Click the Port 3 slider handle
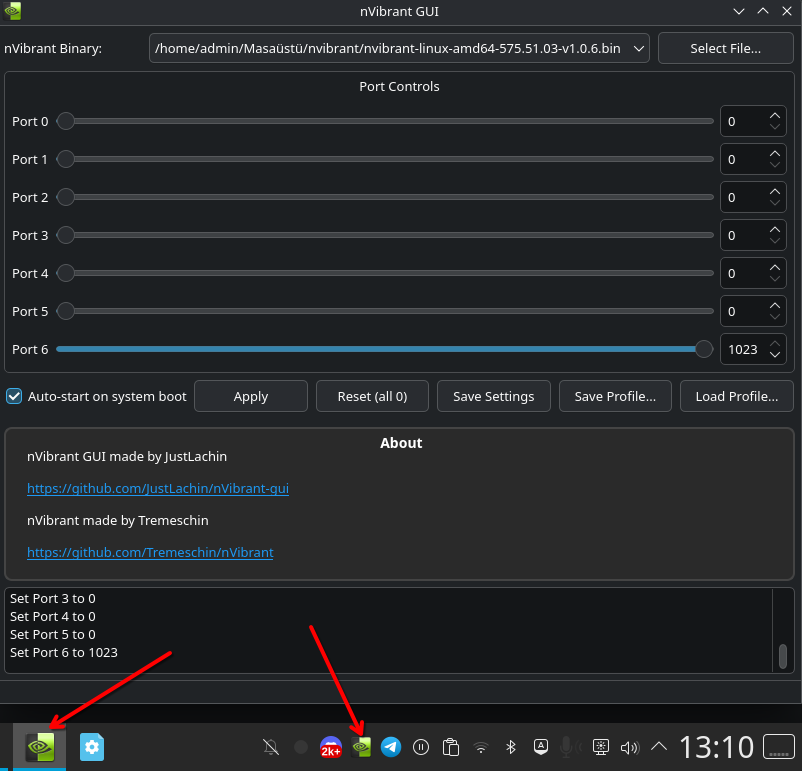802x771 pixels. 65,235
